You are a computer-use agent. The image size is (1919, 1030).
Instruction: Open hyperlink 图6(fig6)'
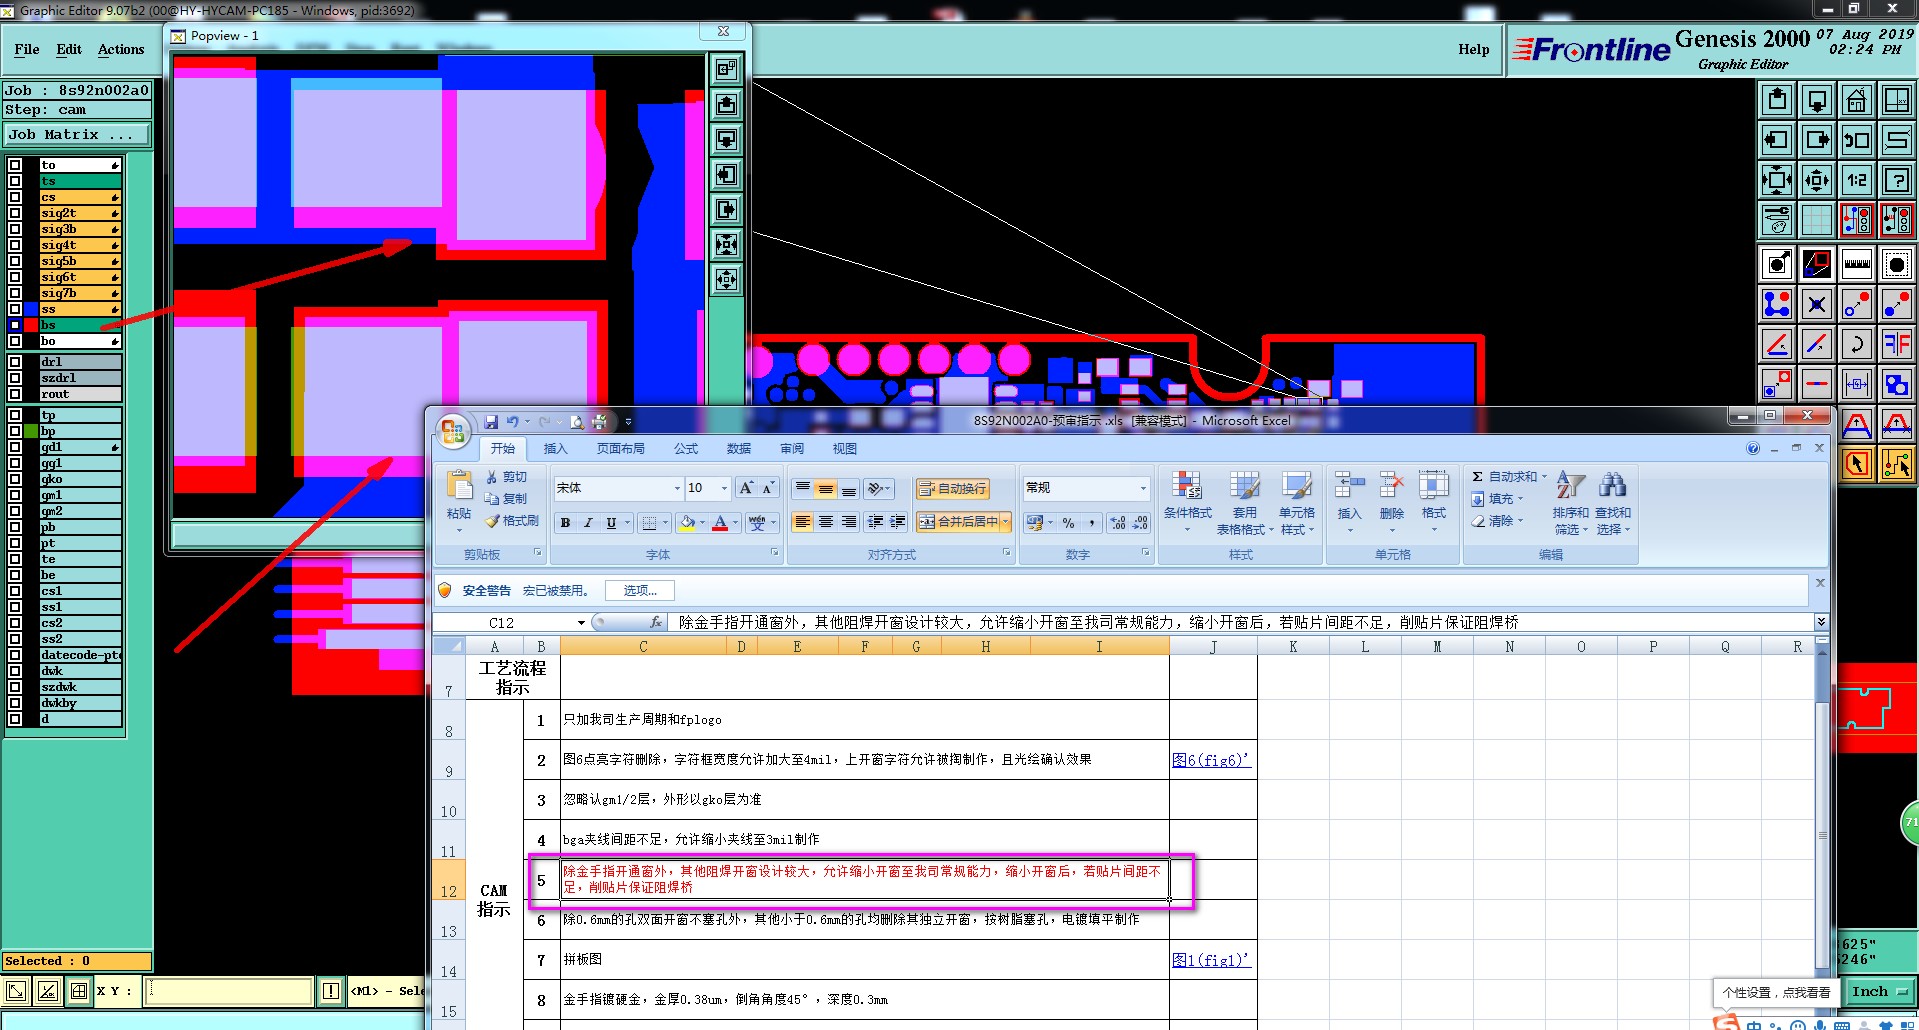coord(1211,760)
